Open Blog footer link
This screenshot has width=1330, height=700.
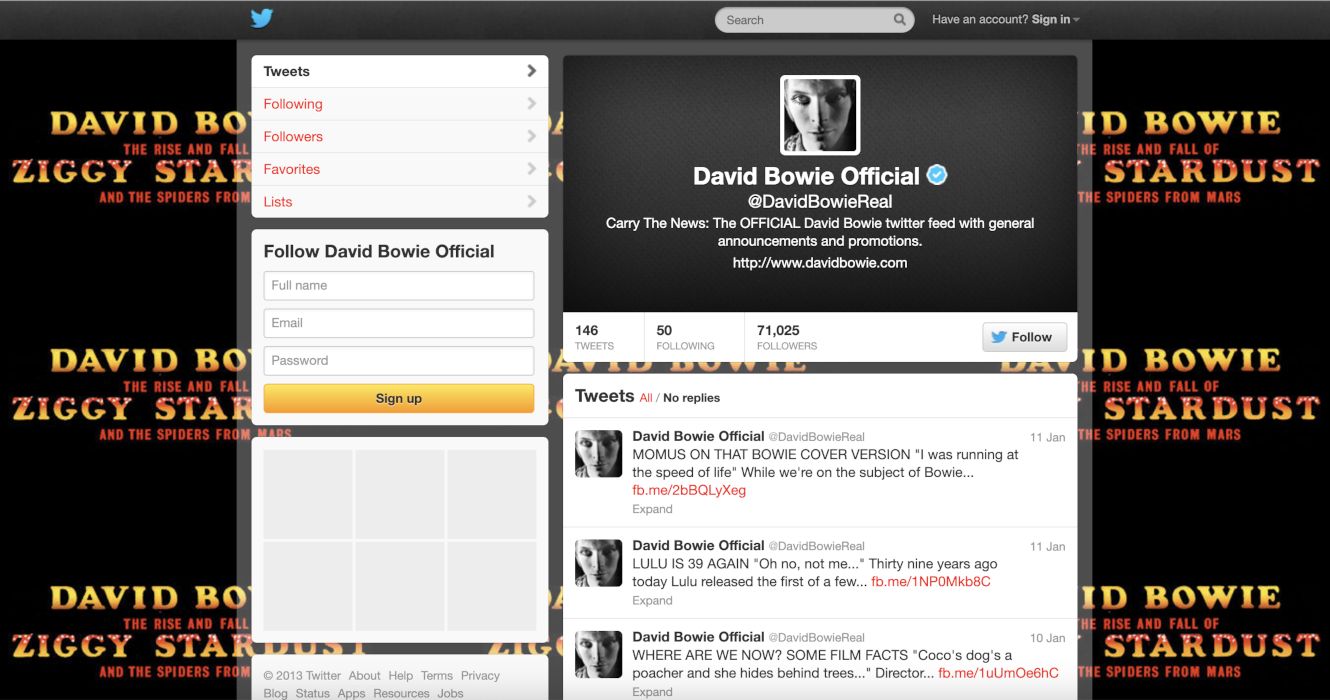coord(275,693)
